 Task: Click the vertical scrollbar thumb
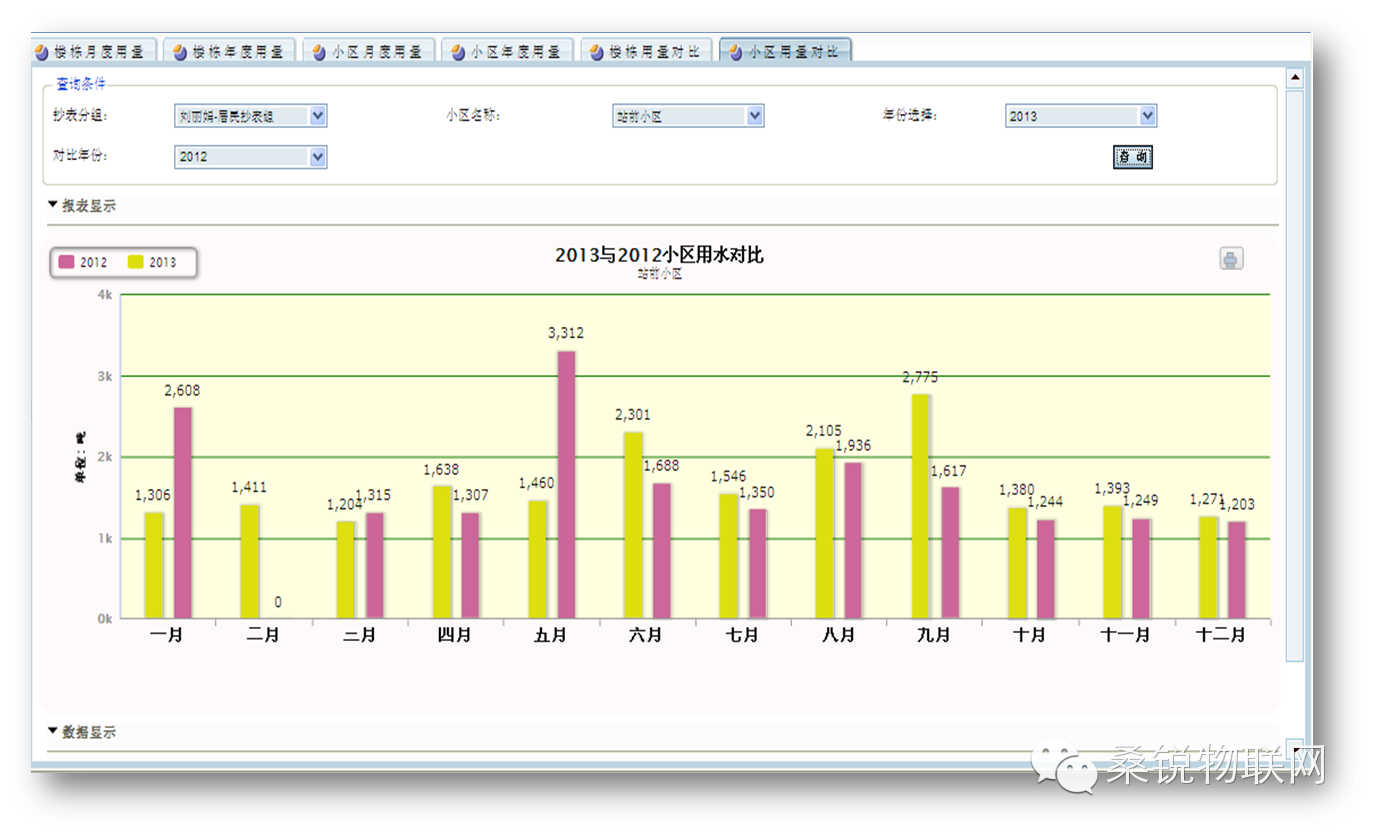point(1294,375)
